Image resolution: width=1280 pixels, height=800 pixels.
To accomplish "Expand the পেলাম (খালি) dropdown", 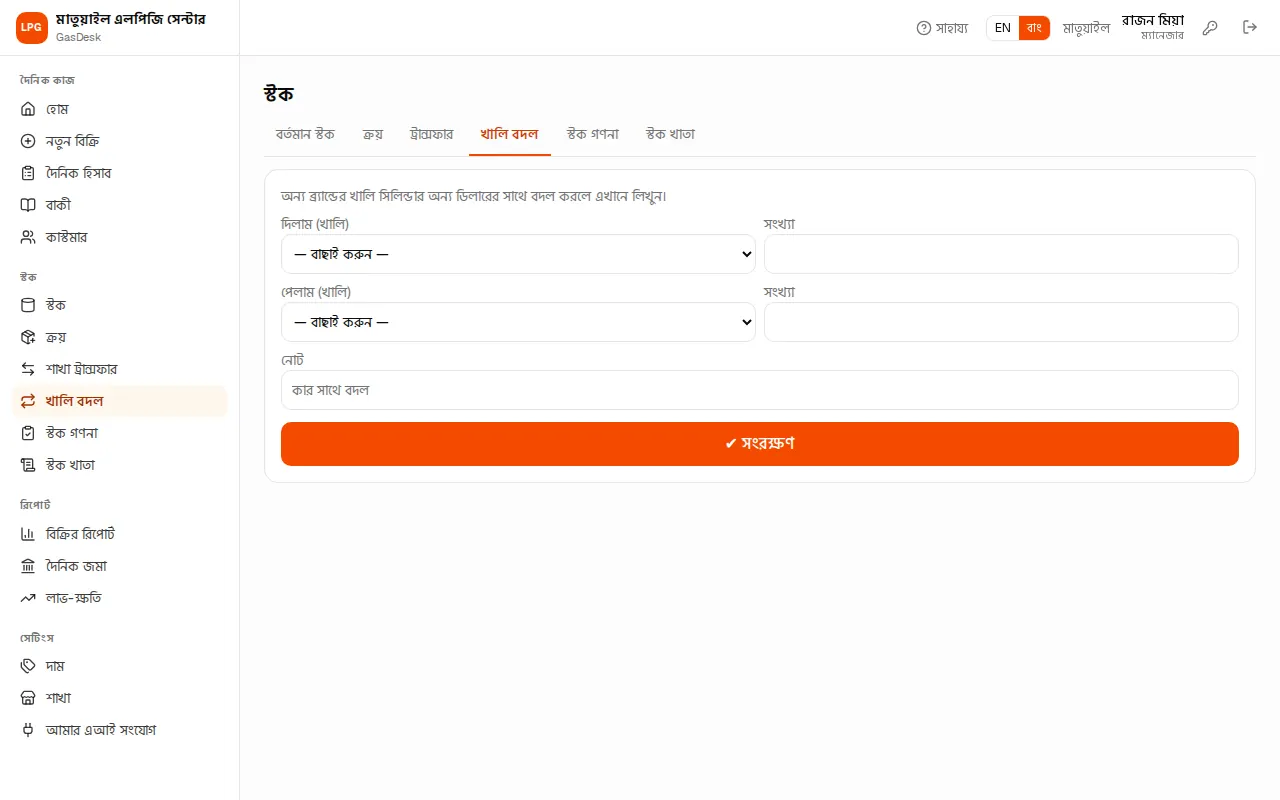I will pyautogui.click(x=518, y=322).
